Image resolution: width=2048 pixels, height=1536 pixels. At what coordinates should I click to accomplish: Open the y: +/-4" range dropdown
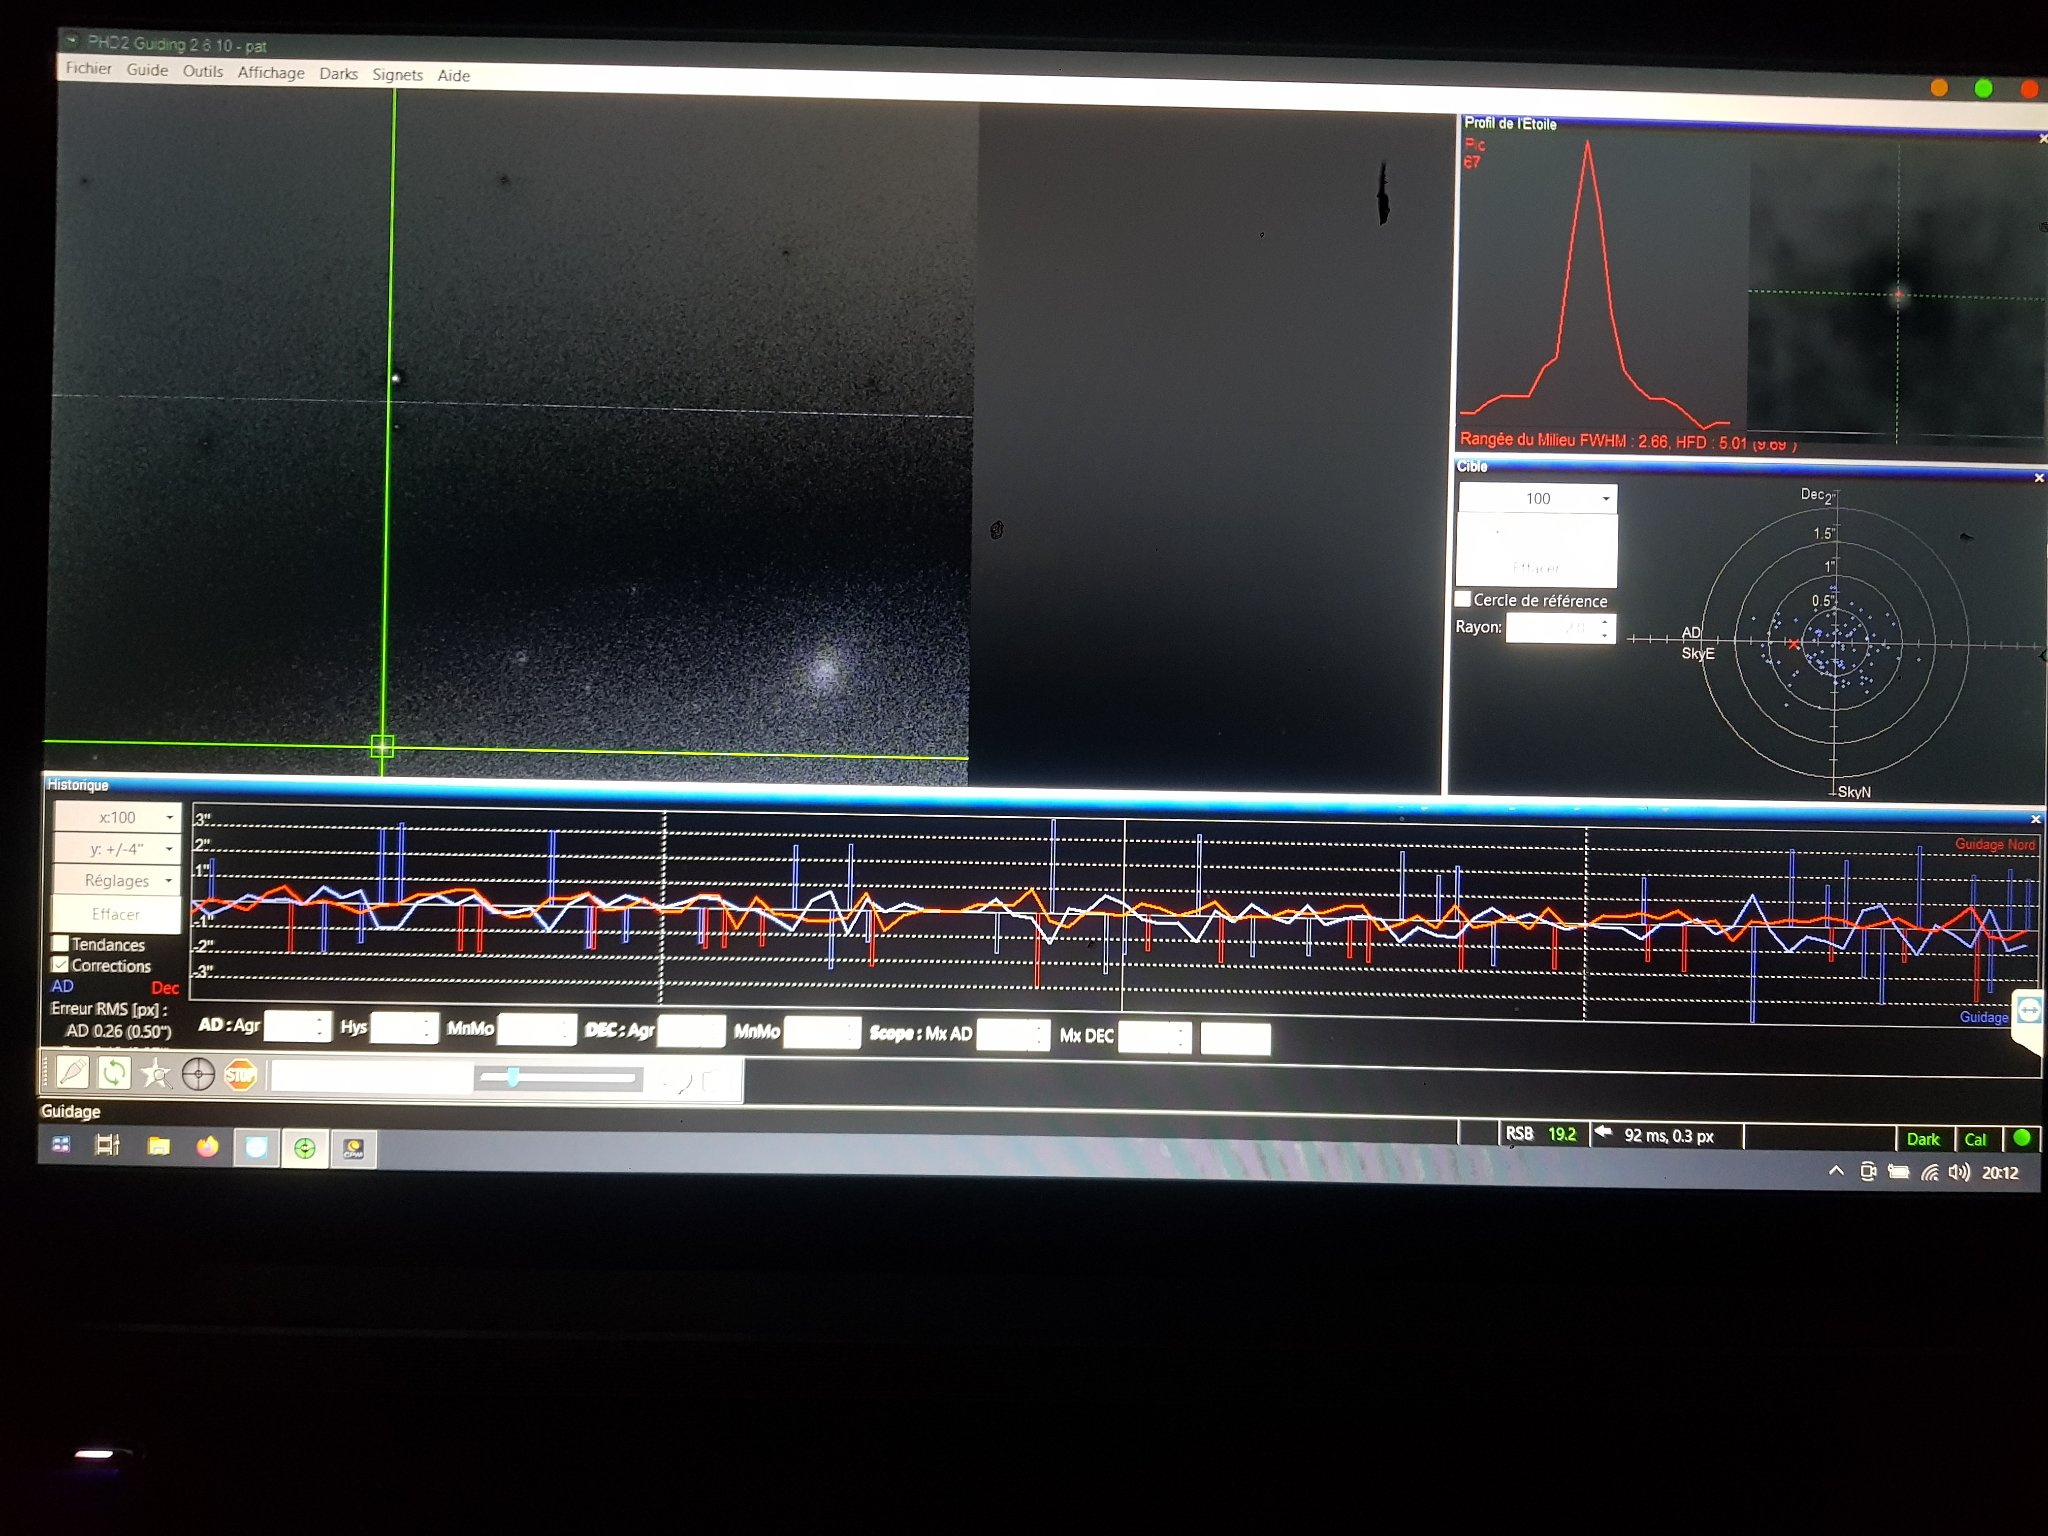coord(117,849)
